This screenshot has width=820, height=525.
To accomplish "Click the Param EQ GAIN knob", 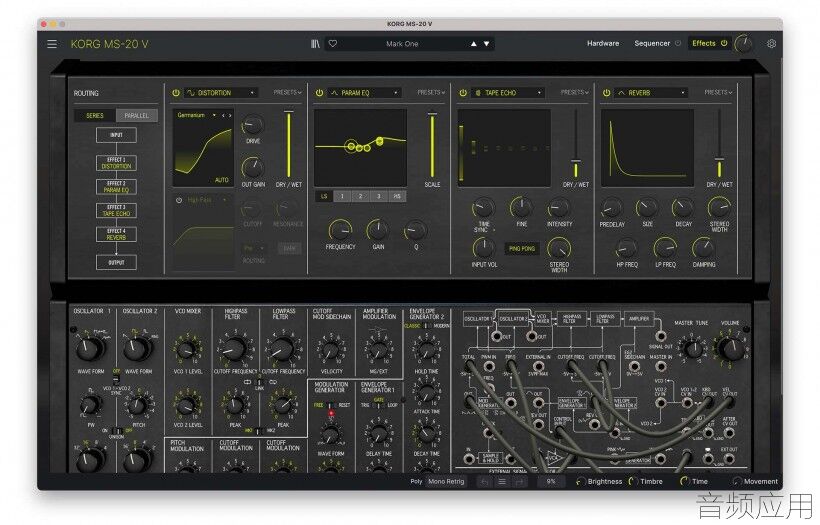I will pyautogui.click(x=378, y=230).
